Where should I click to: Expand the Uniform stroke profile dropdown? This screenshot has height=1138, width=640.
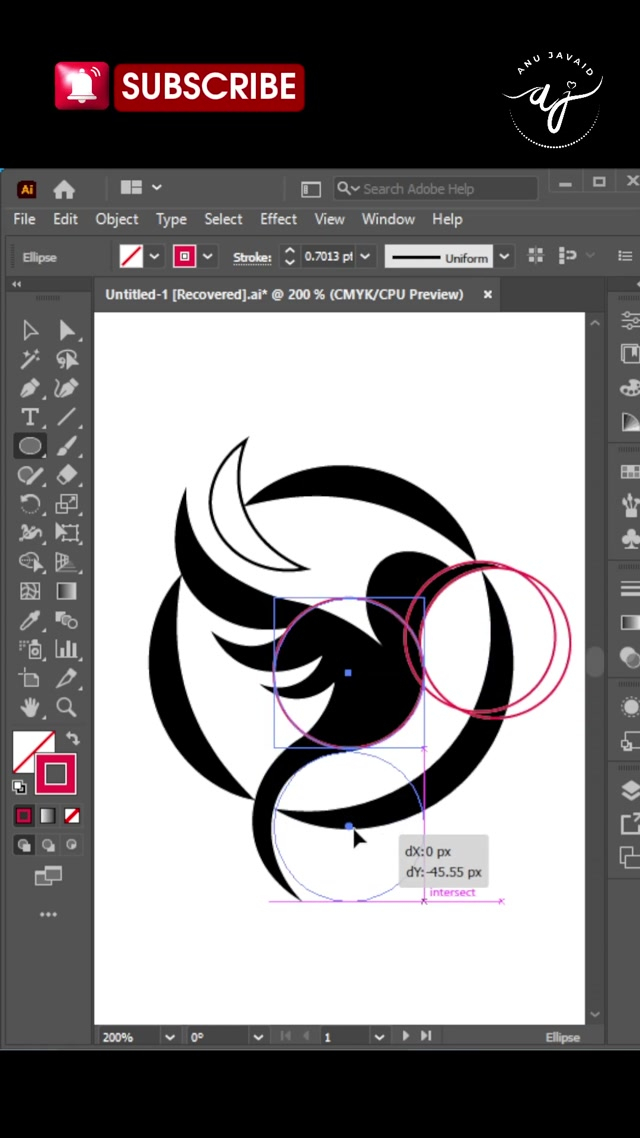[505, 257]
